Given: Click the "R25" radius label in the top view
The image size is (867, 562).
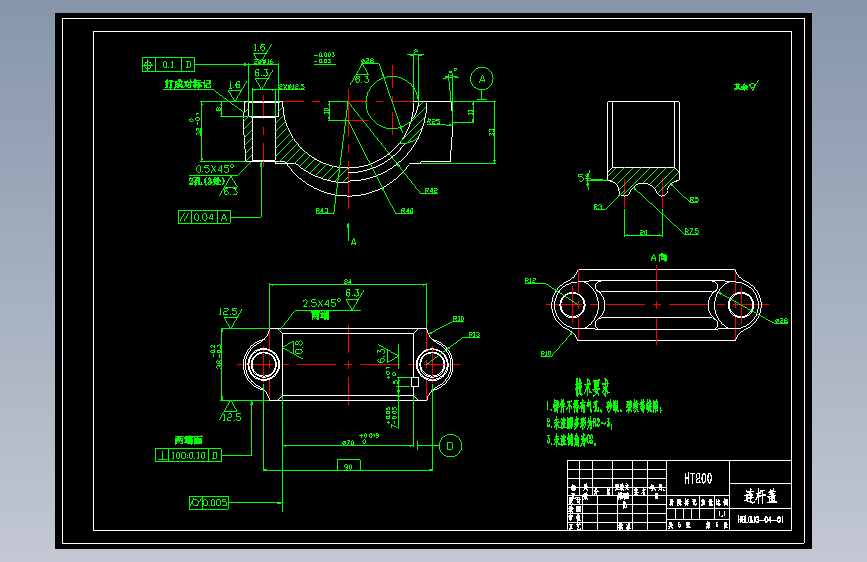Looking at the screenshot, I should pyautogui.click(x=434, y=122).
